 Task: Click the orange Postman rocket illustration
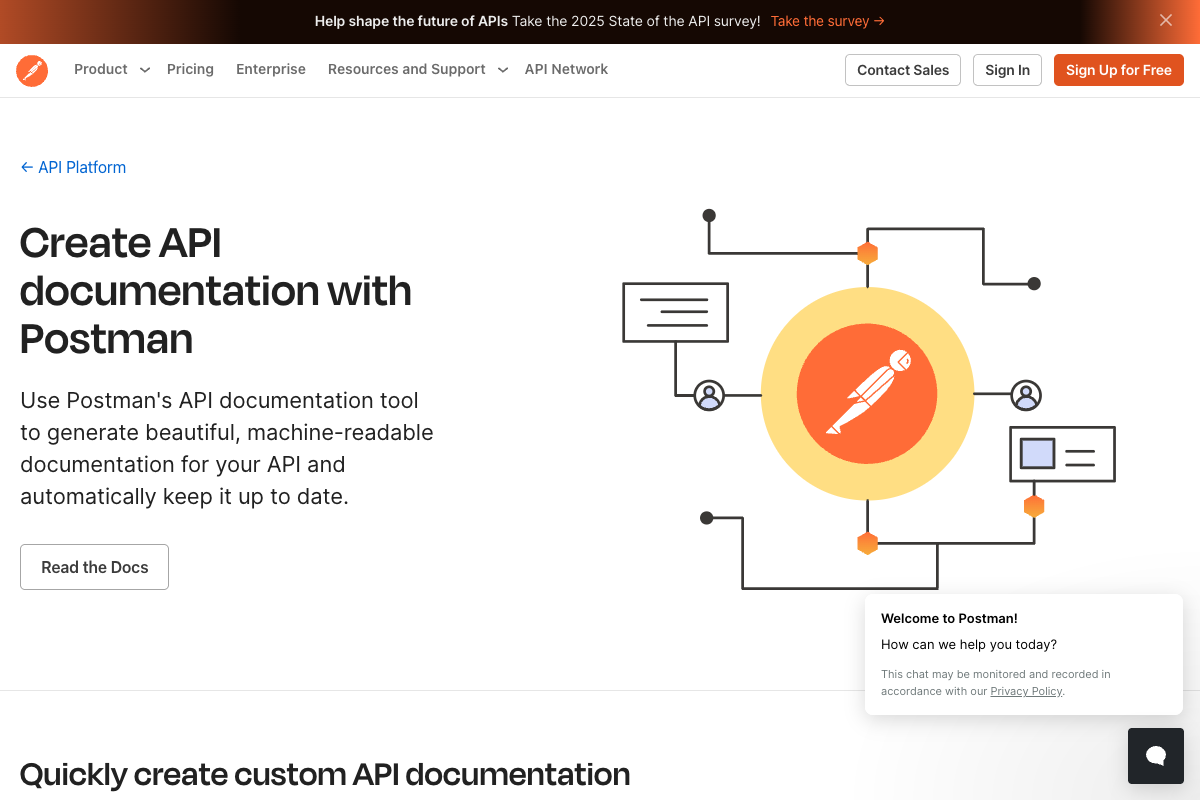(x=867, y=393)
